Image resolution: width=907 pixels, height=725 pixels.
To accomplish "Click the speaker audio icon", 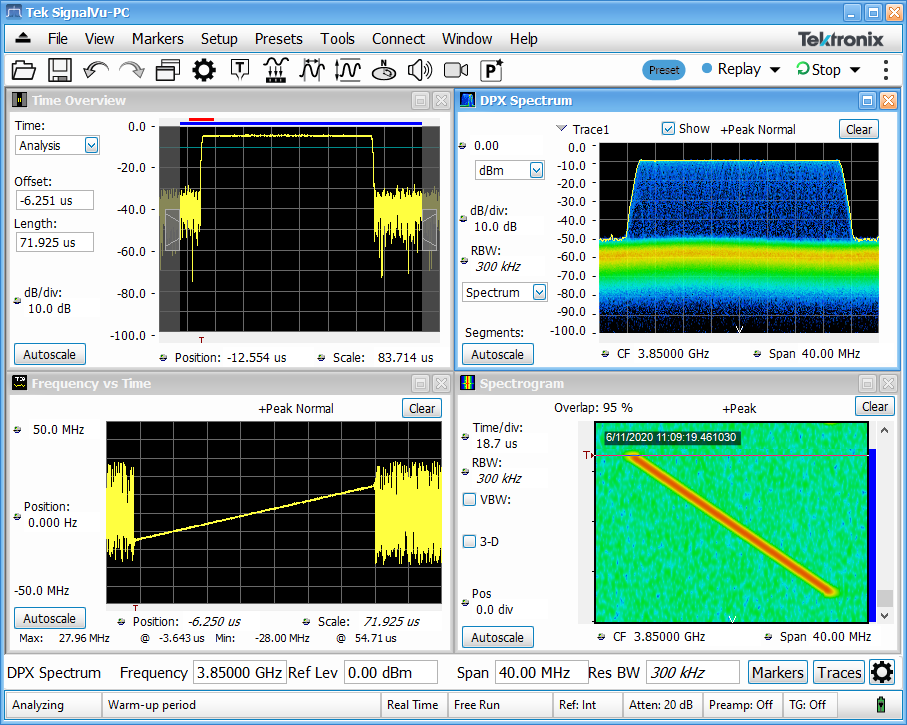I will click(419, 70).
